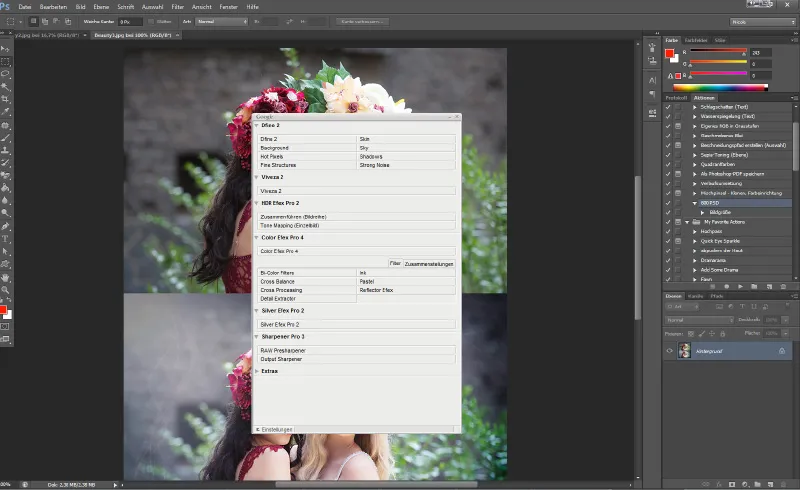Screen dimensions: 800x490
Task: Select the Eyedropper tool
Action: (5, 113)
